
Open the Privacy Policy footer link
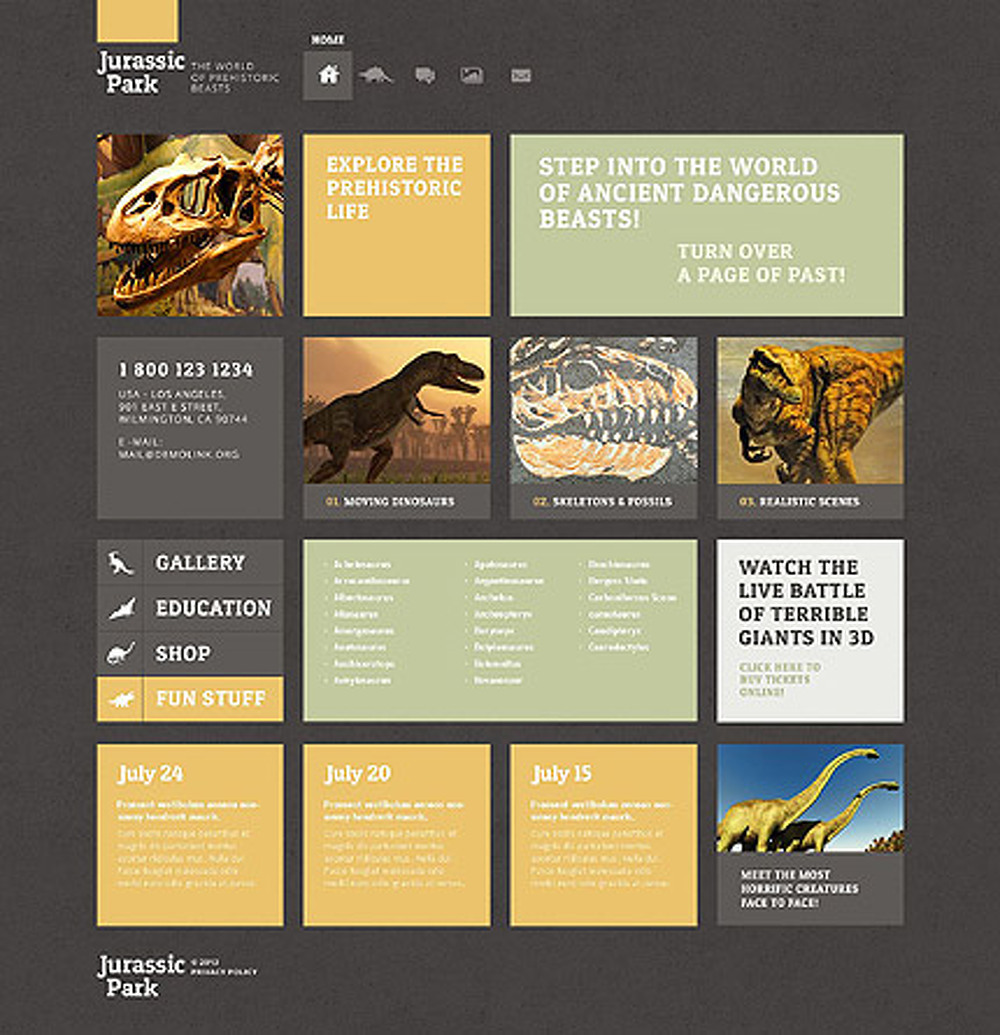(x=224, y=972)
